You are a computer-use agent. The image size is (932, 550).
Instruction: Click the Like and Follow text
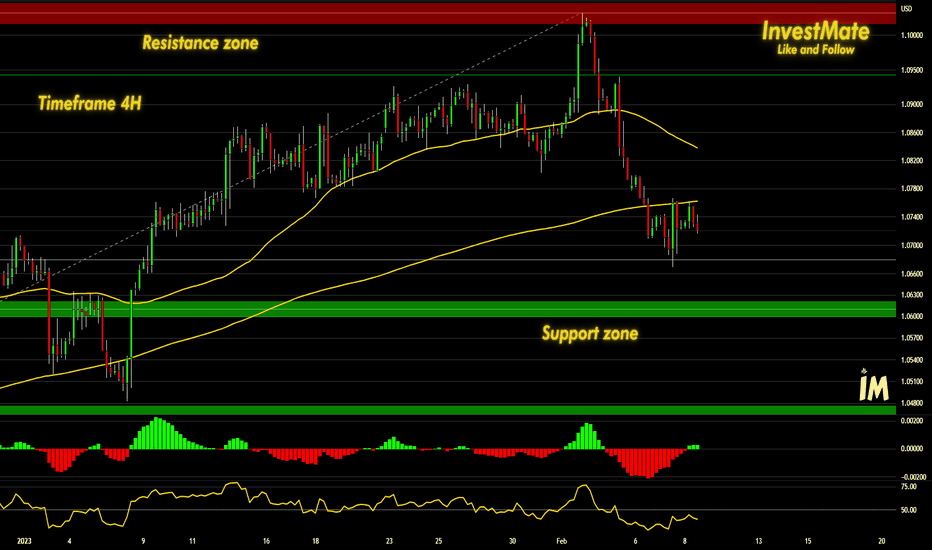(816, 50)
